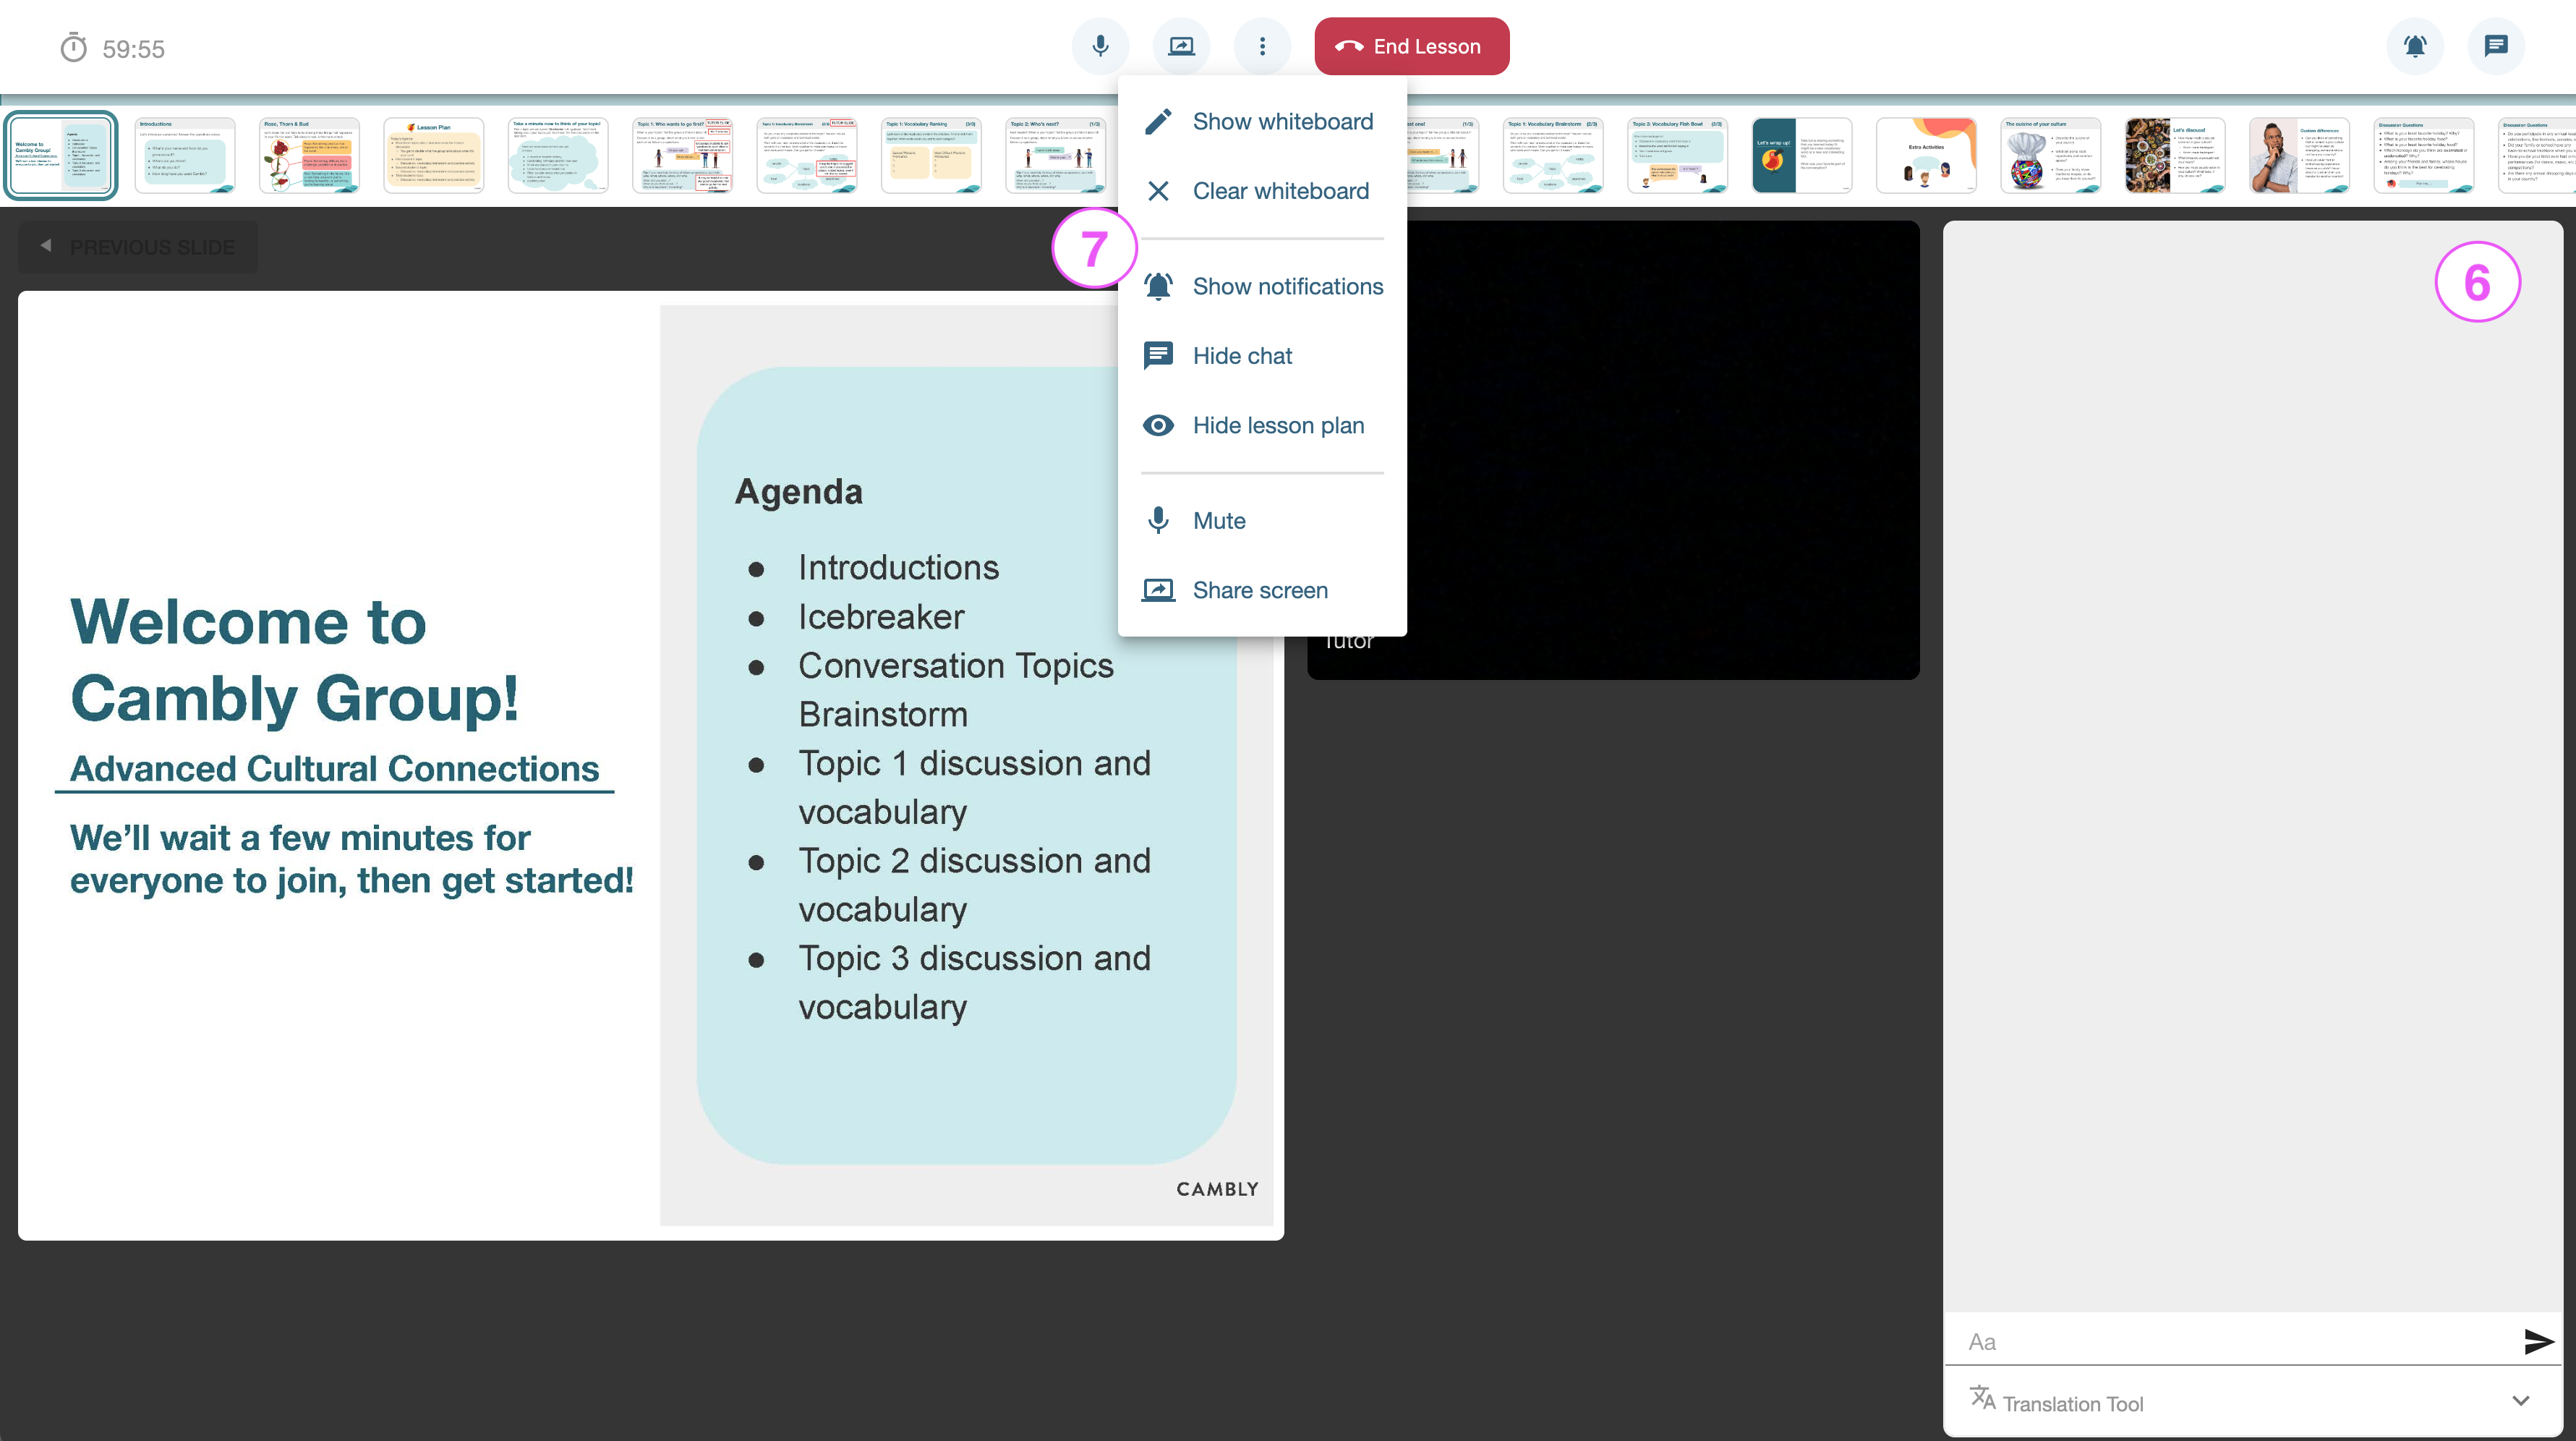This screenshot has height=1441, width=2576.
Task: Click the microphone icon in the top toolbar
Action: 1100,46
